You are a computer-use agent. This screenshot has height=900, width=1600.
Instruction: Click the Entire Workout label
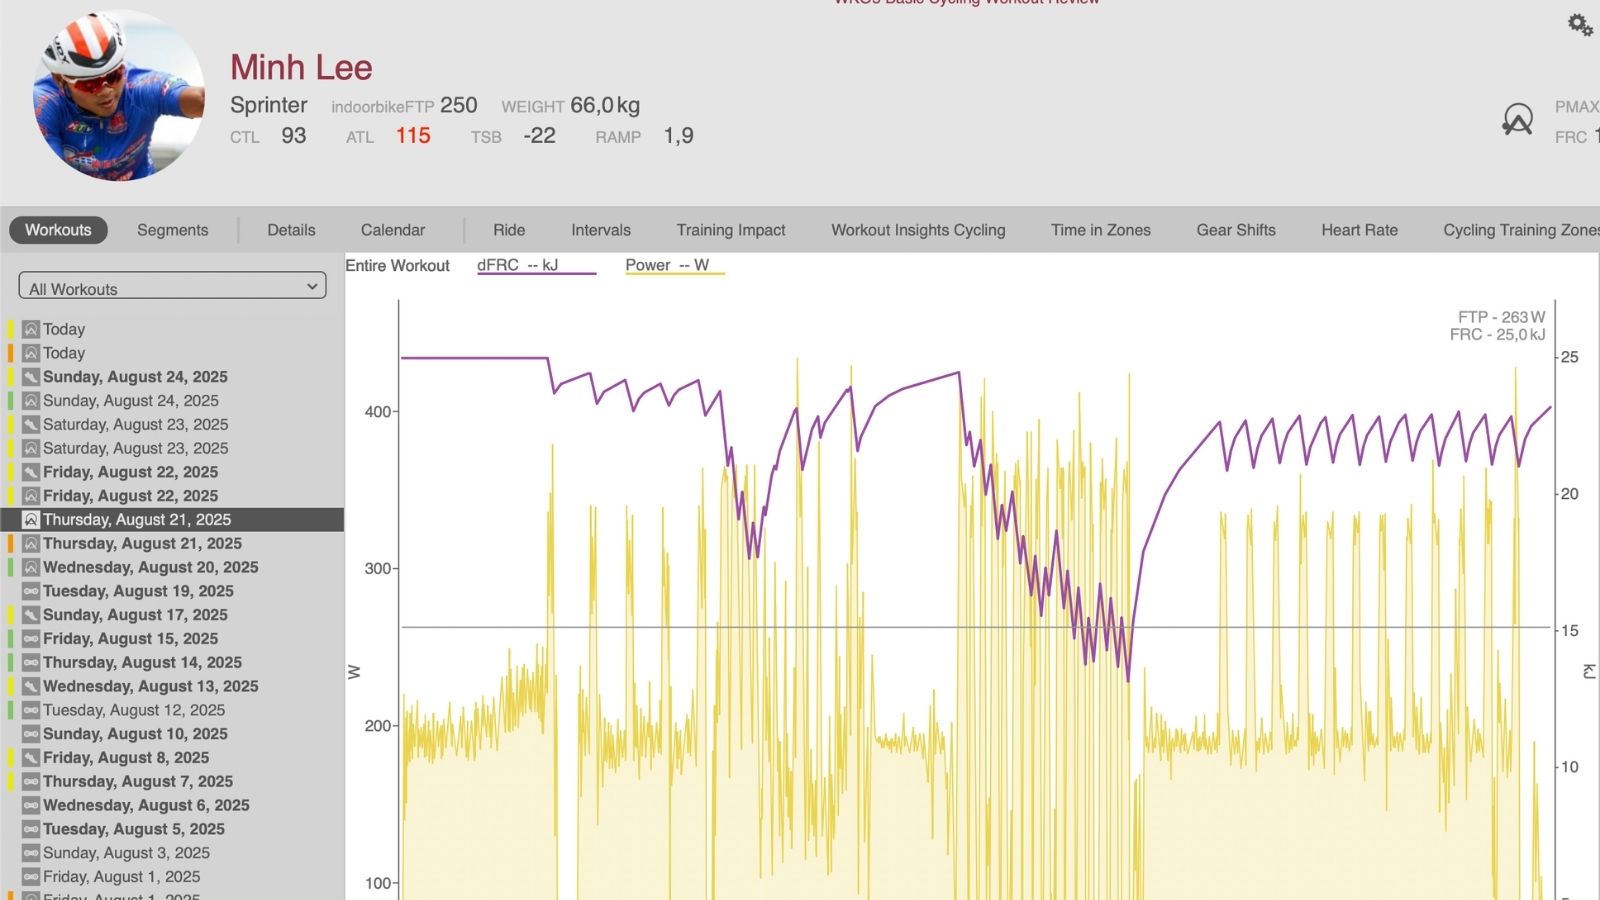point(397,265)
